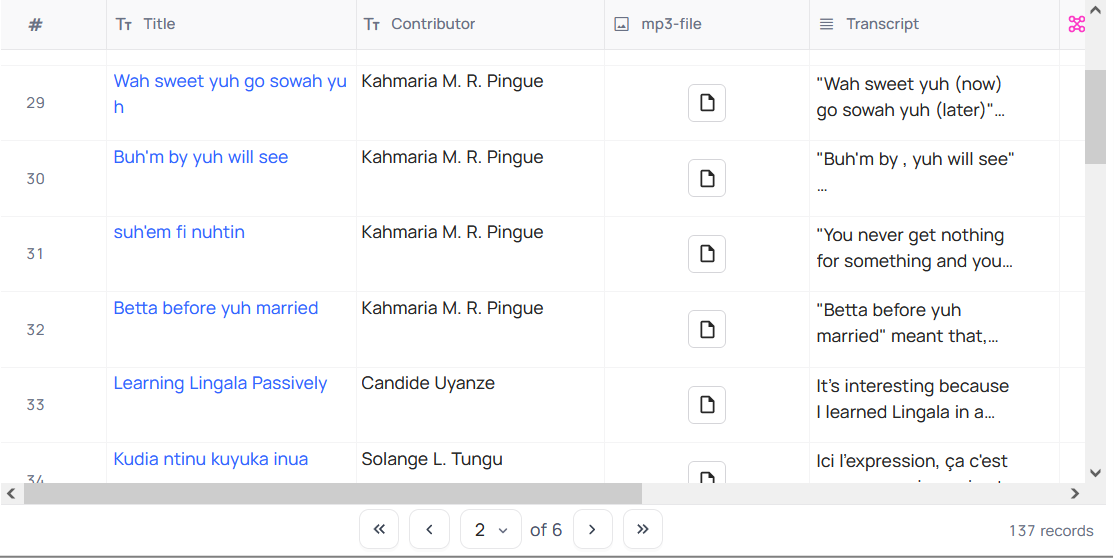Image resolution: width=1114 pixels, height=558 pixels.
Task: Open mp3 file icon for Betta before yuh married
Action: pyautogui.click(x=706, y=329)
